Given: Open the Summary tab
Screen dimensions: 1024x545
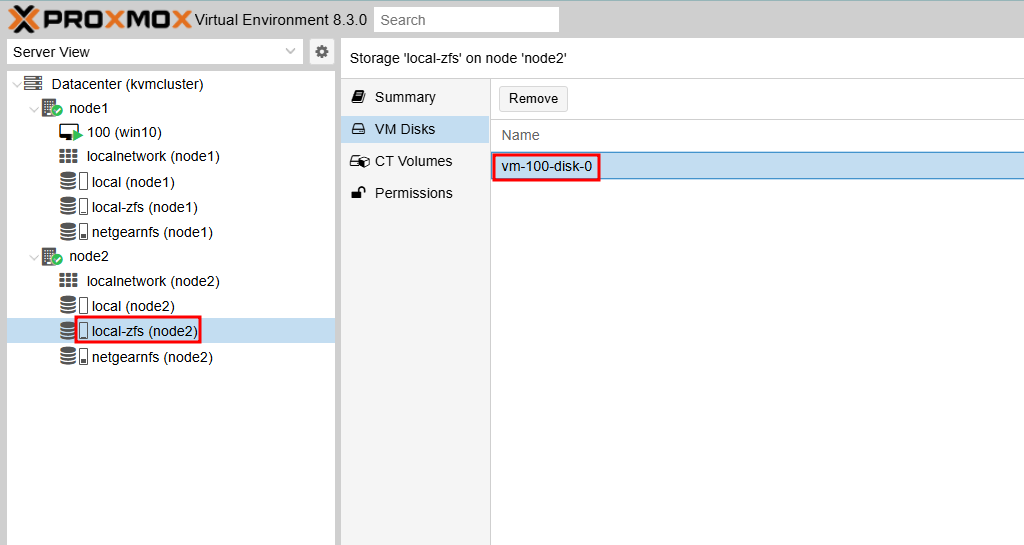Looking at the screenshot, I should pyautogui.click(x=415, y=97).
